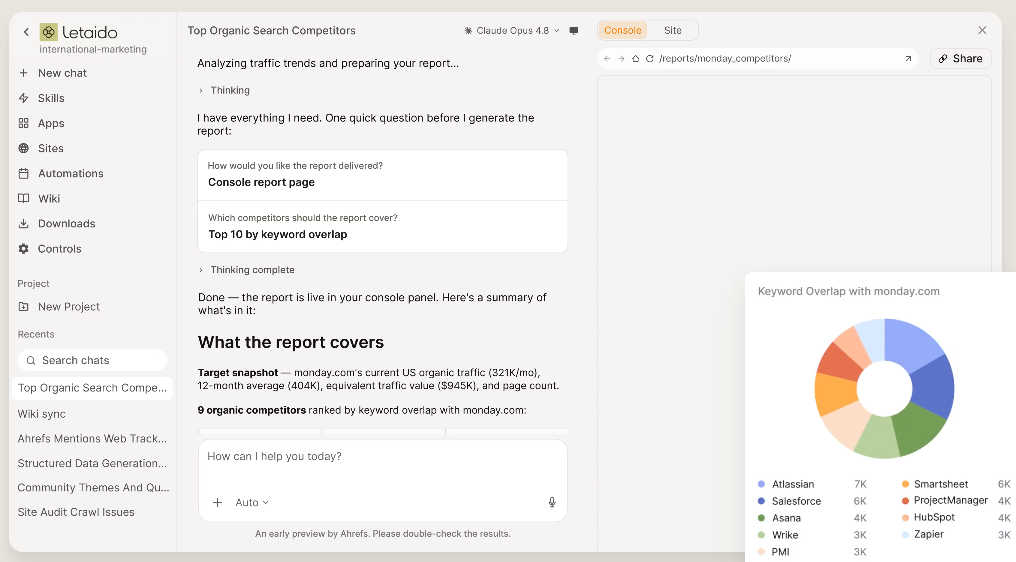Click the donut chart center
1016x562 pixels.
click(884, 388)
